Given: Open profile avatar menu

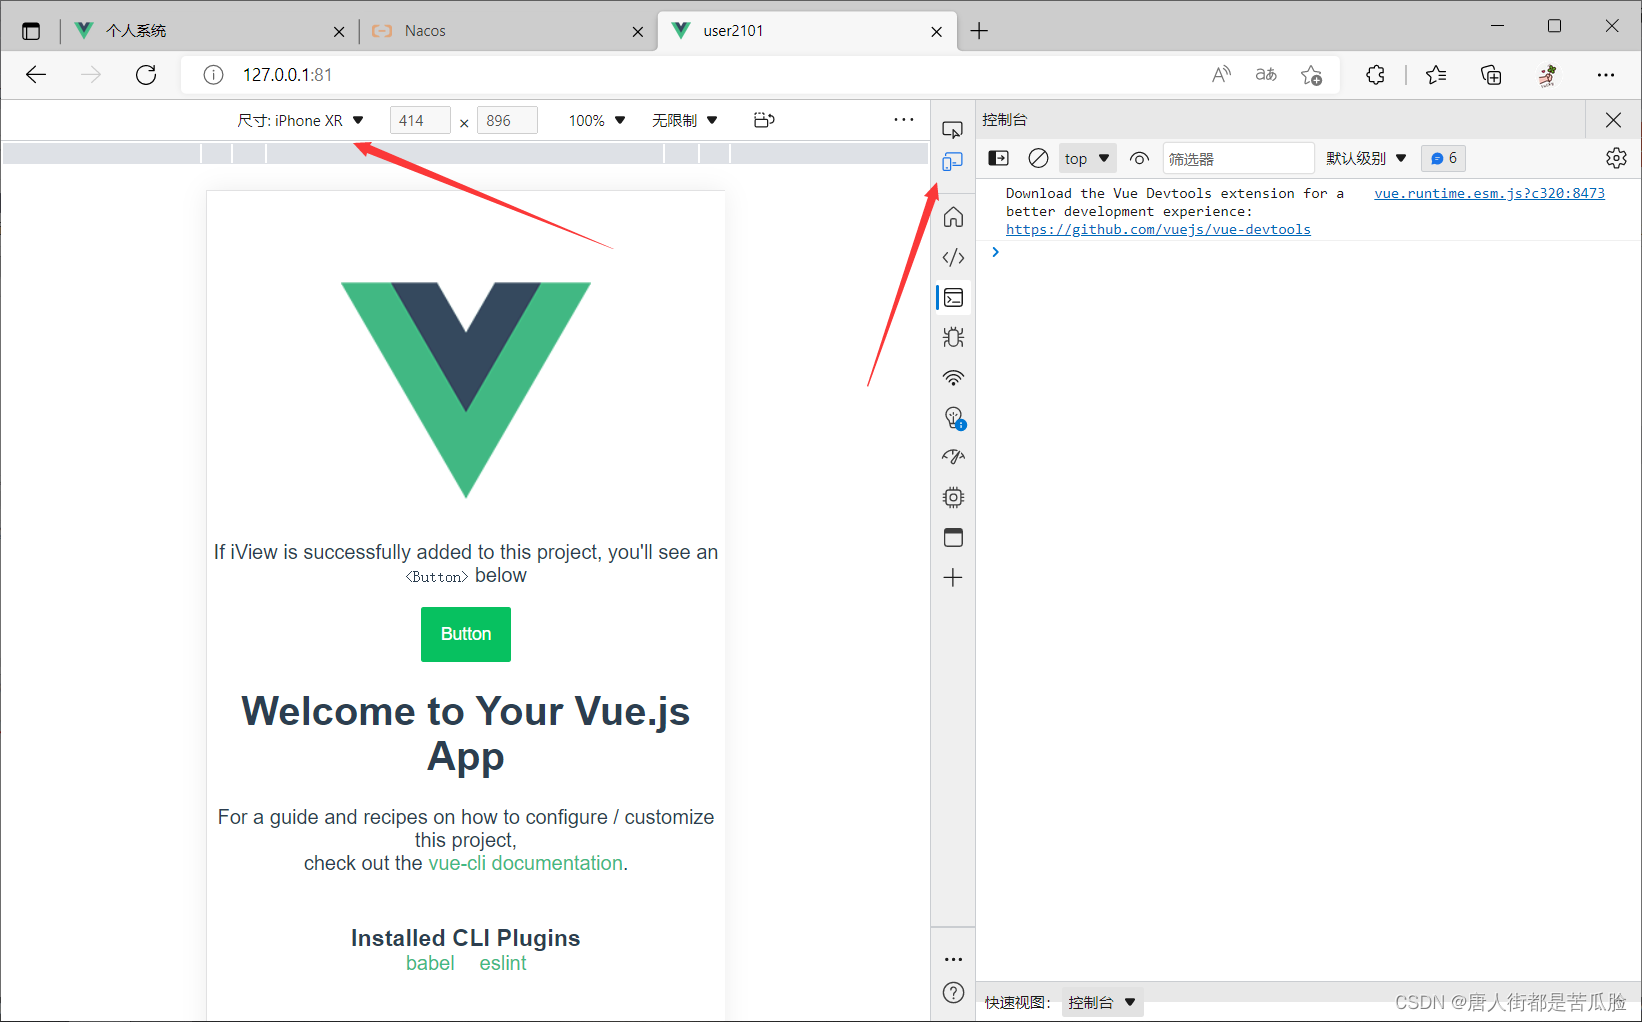Looking at the screenshot, I should pos(1547,75).
